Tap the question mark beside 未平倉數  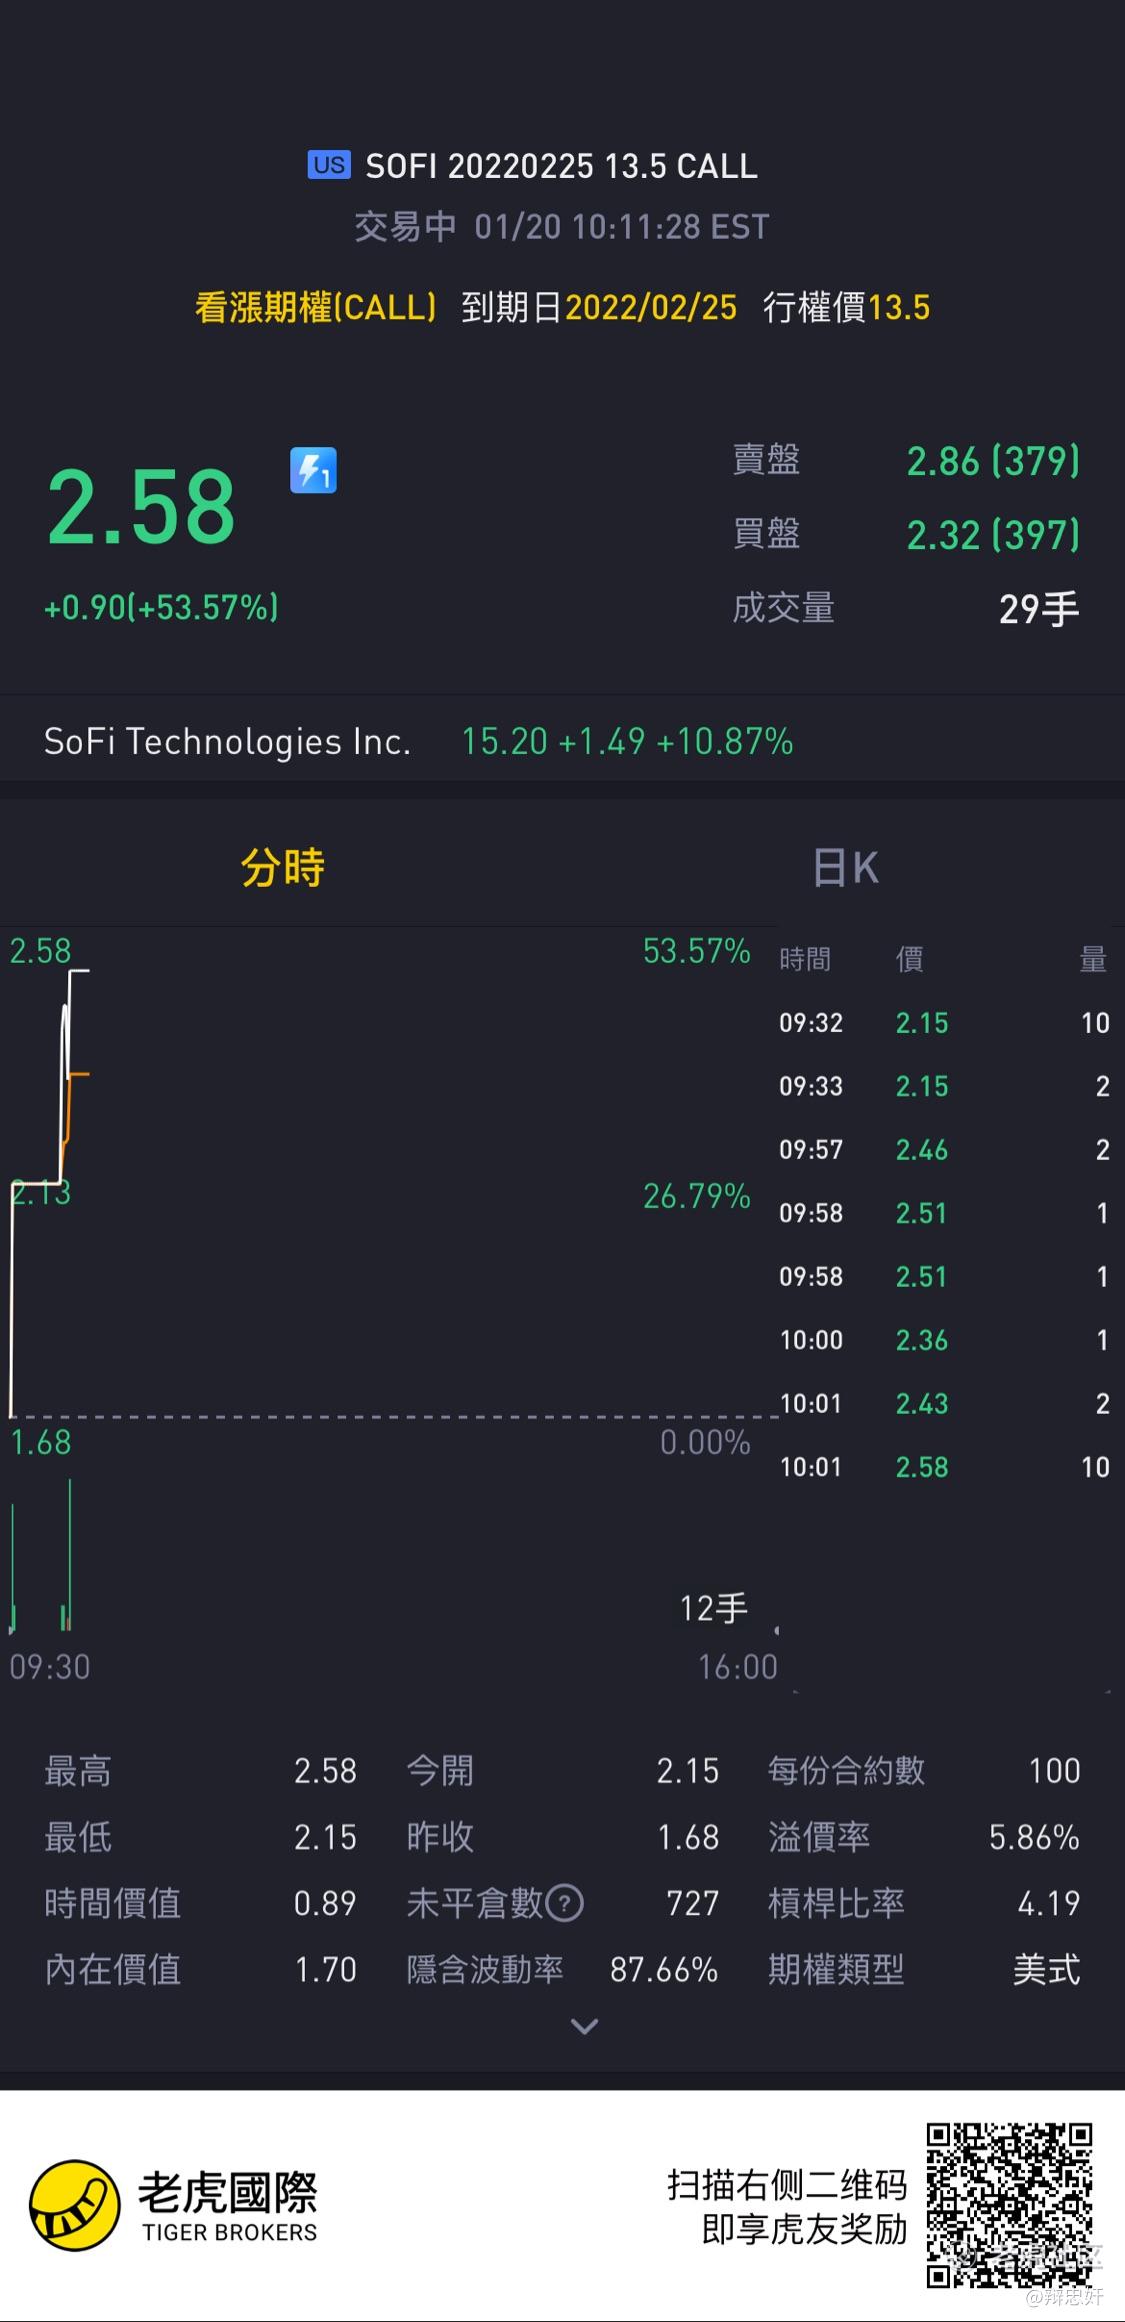tap(565, 1903)
